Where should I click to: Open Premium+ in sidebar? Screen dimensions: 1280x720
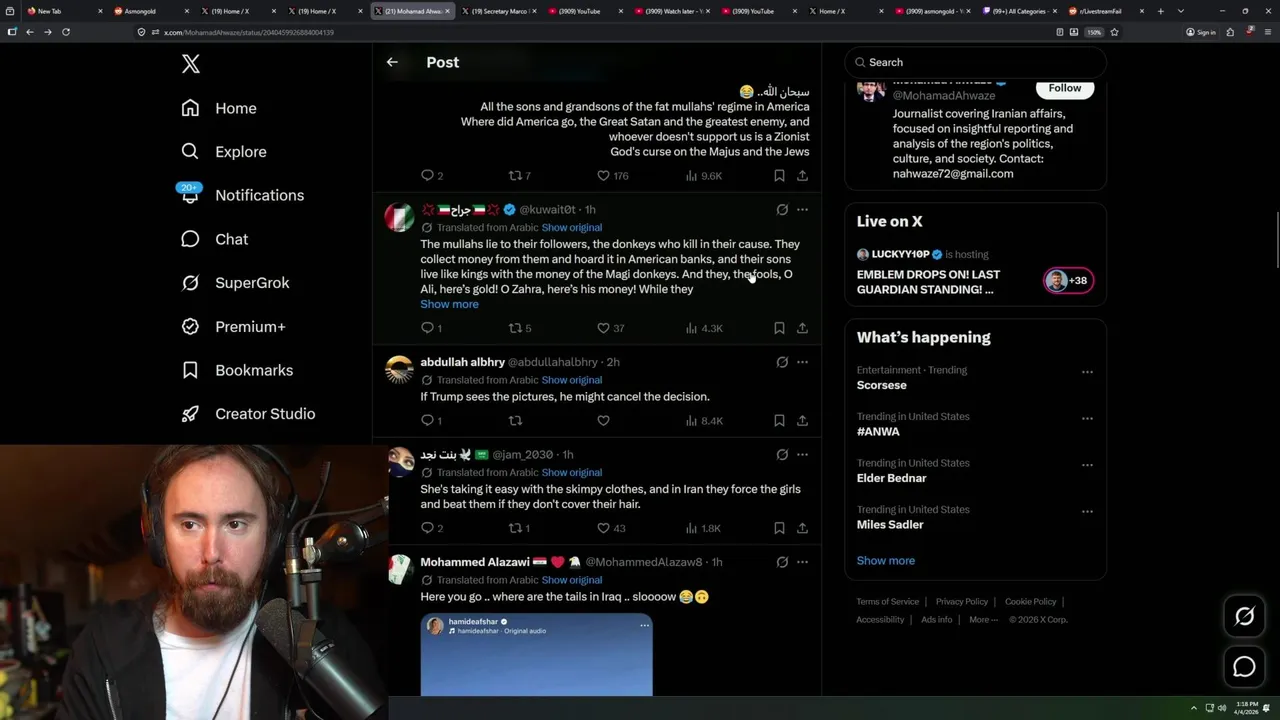233,326
